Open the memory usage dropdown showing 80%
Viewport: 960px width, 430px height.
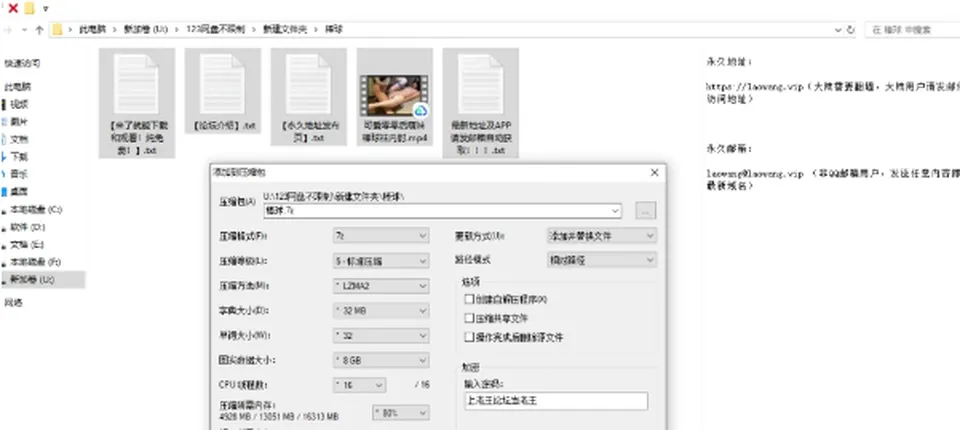[x=400, y=413]
